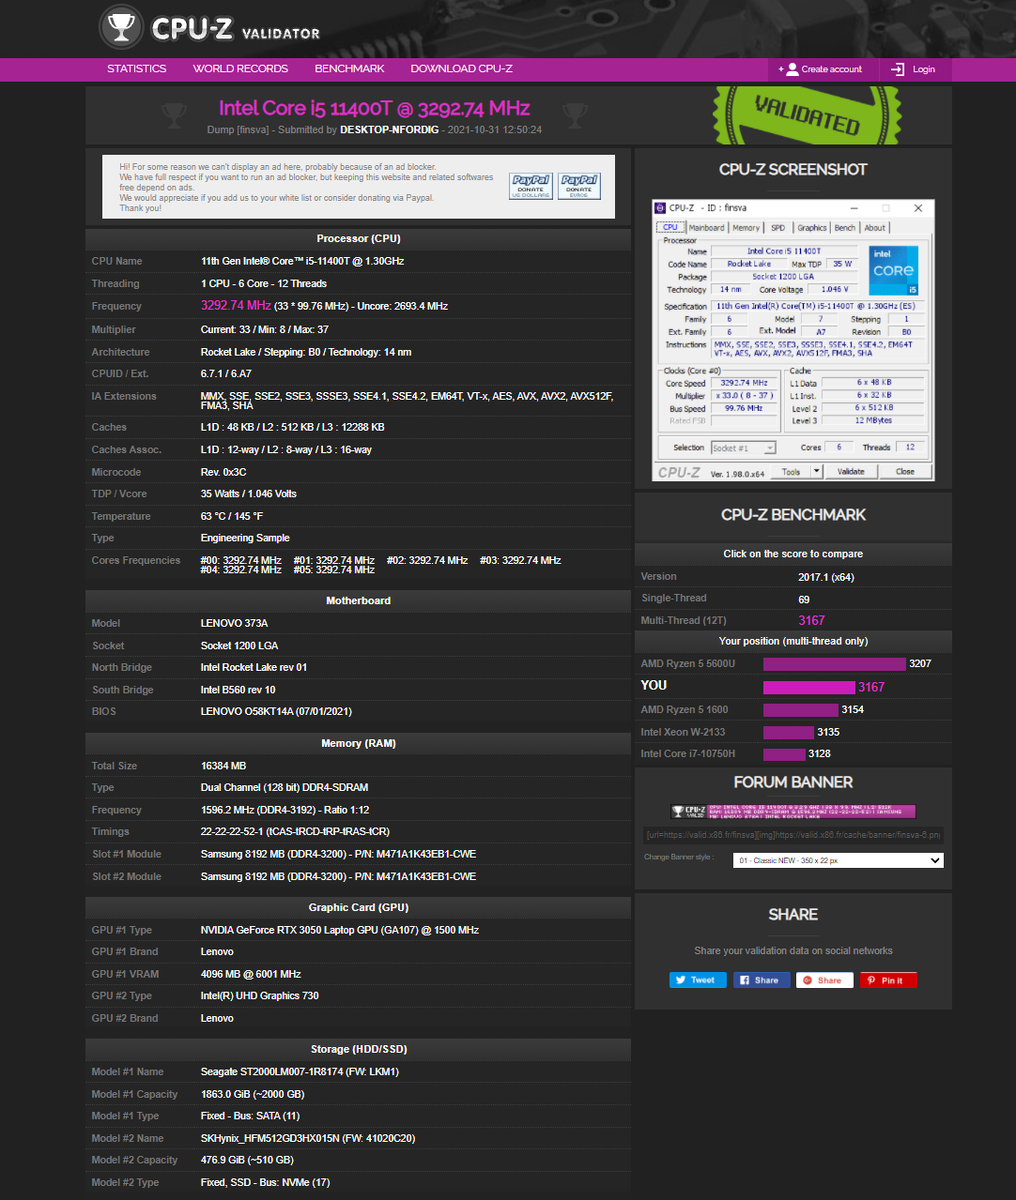Click the GPU #1 VRAM 4096 MB value
This screenshot has height=1200, width=1016.
(x=251, y=974)
